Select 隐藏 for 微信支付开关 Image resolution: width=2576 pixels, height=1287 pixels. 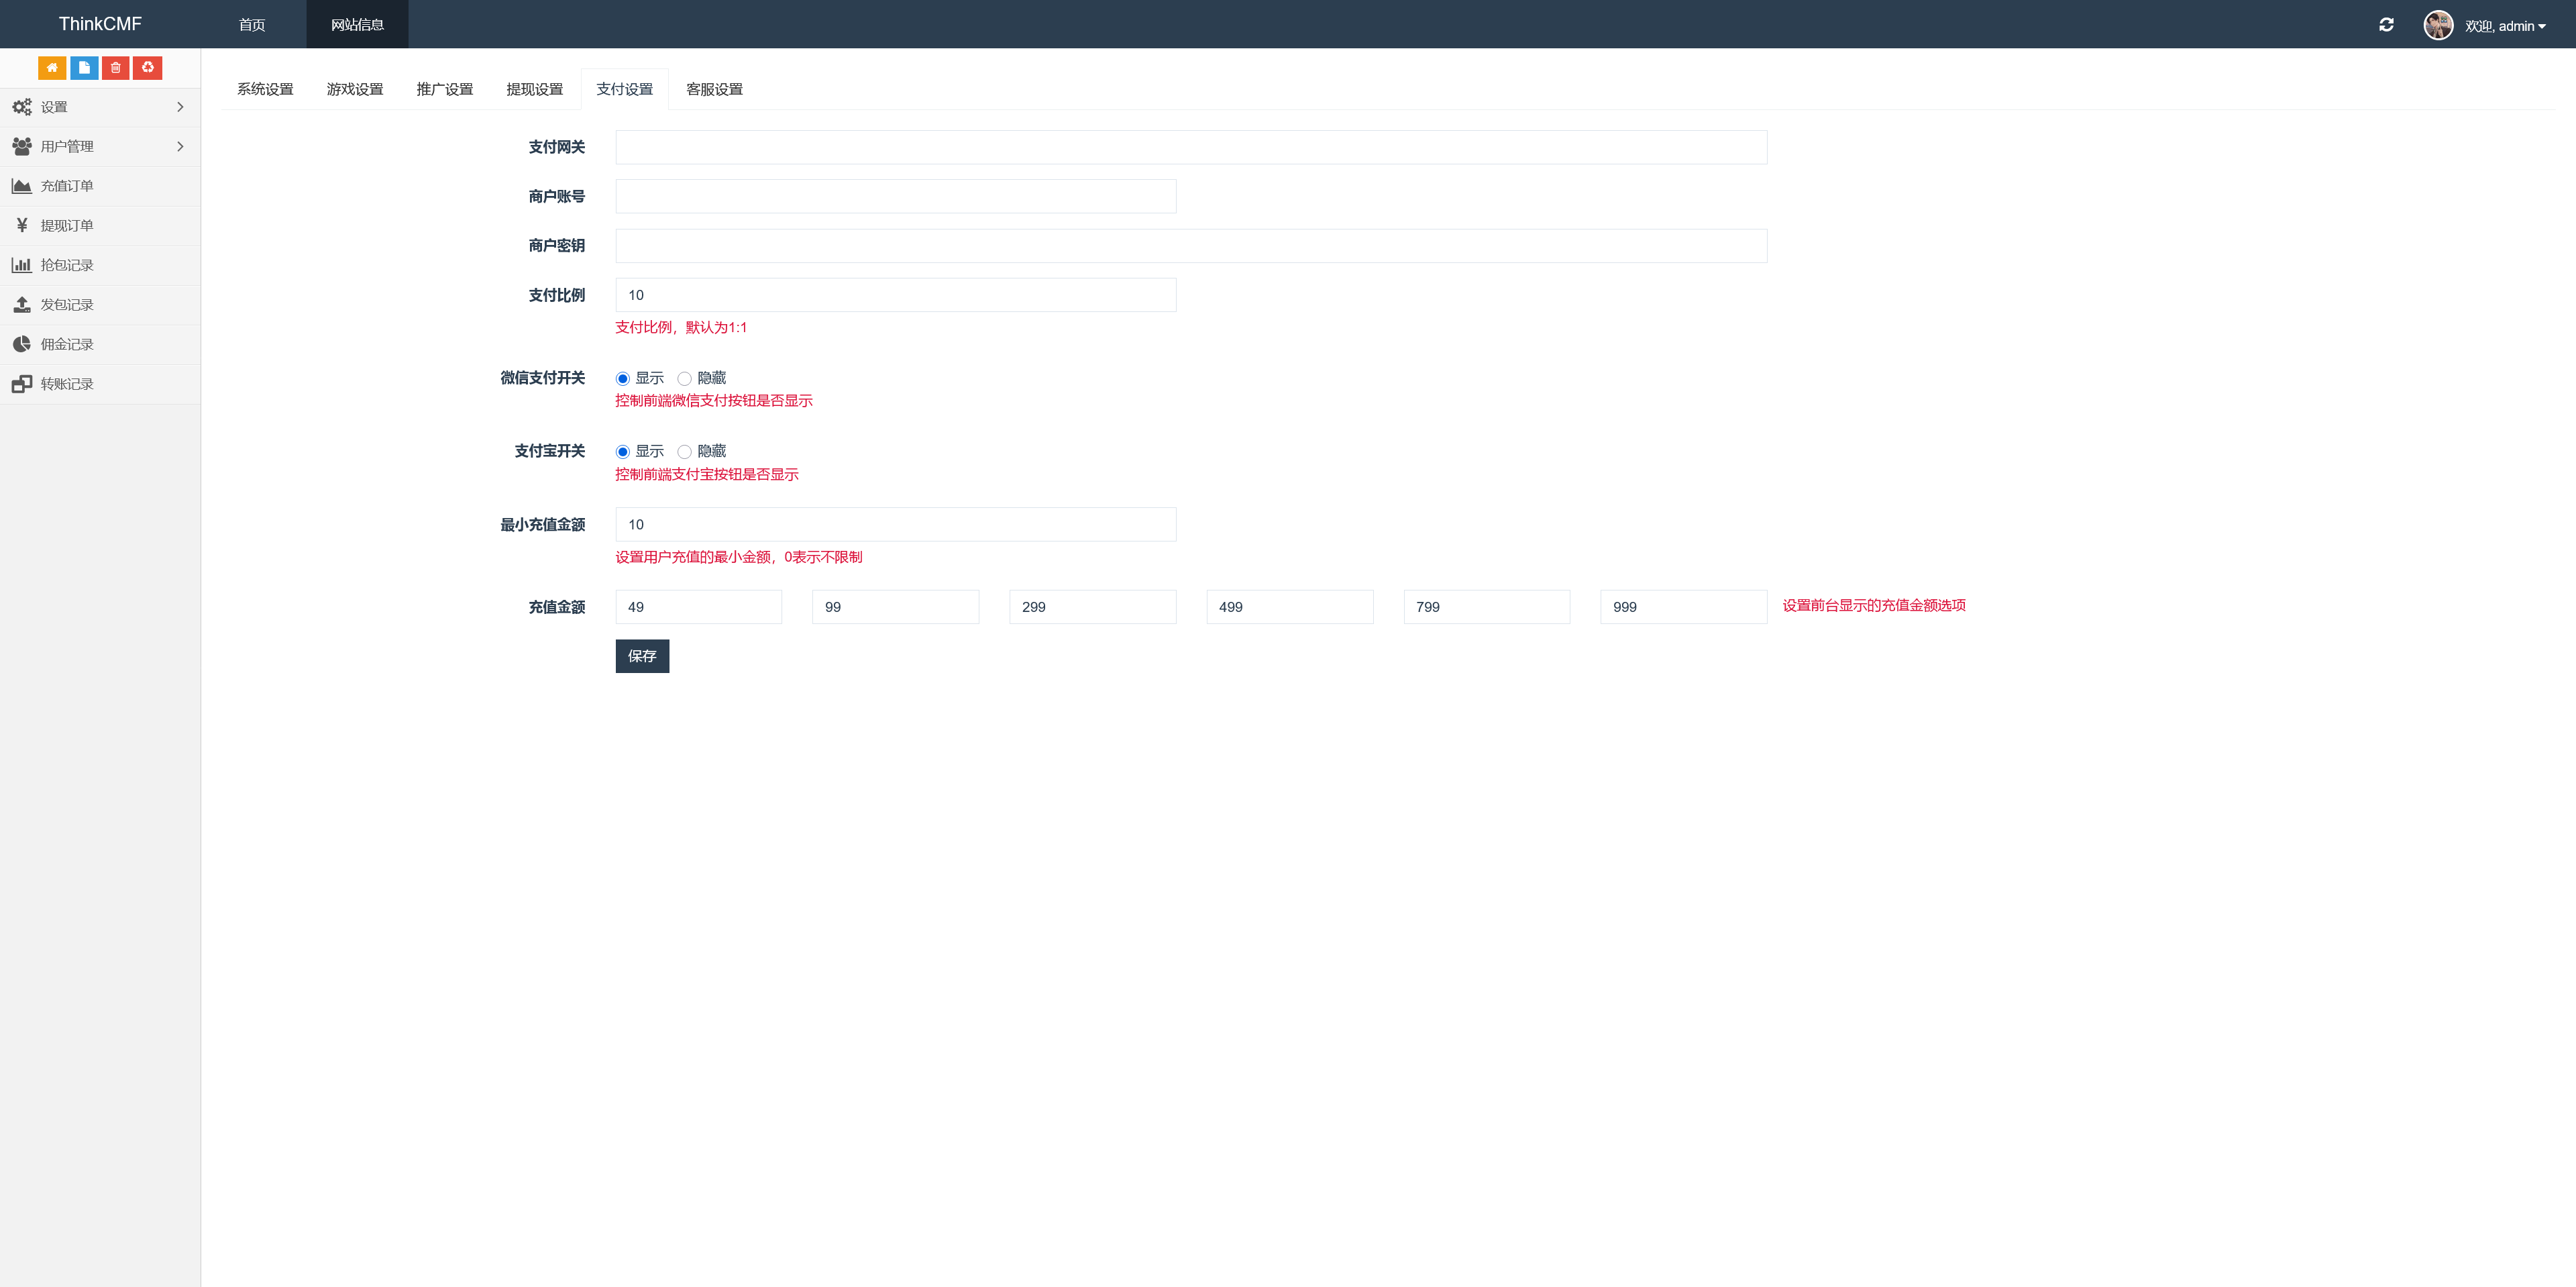(x=684, y=378)
